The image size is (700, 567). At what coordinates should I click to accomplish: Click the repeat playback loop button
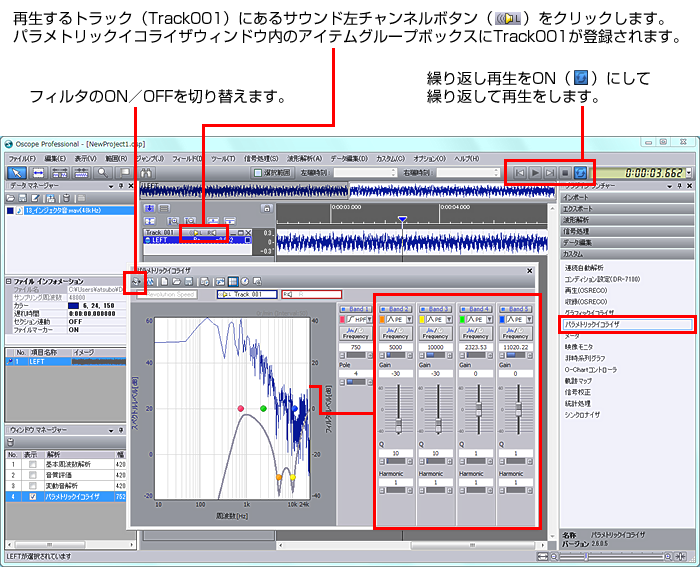(581, 173)
